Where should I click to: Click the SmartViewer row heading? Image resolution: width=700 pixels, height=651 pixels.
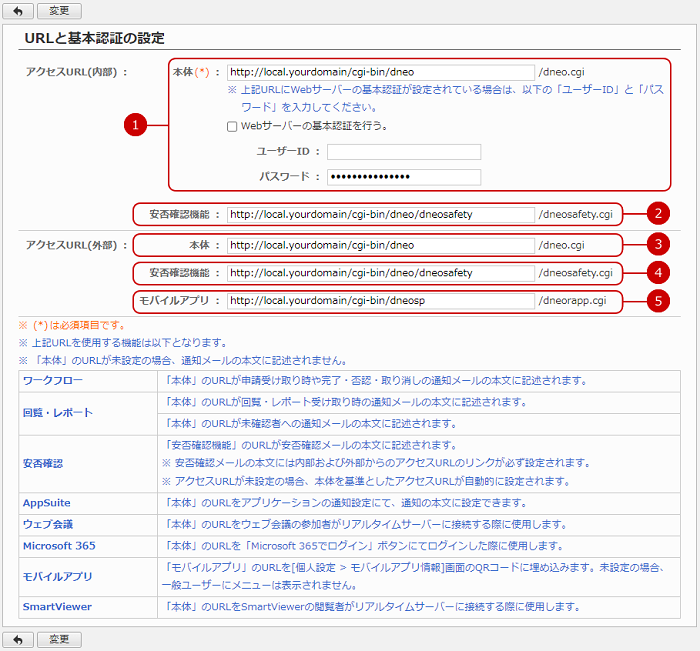pyautogui.click(x=57, y=606)
